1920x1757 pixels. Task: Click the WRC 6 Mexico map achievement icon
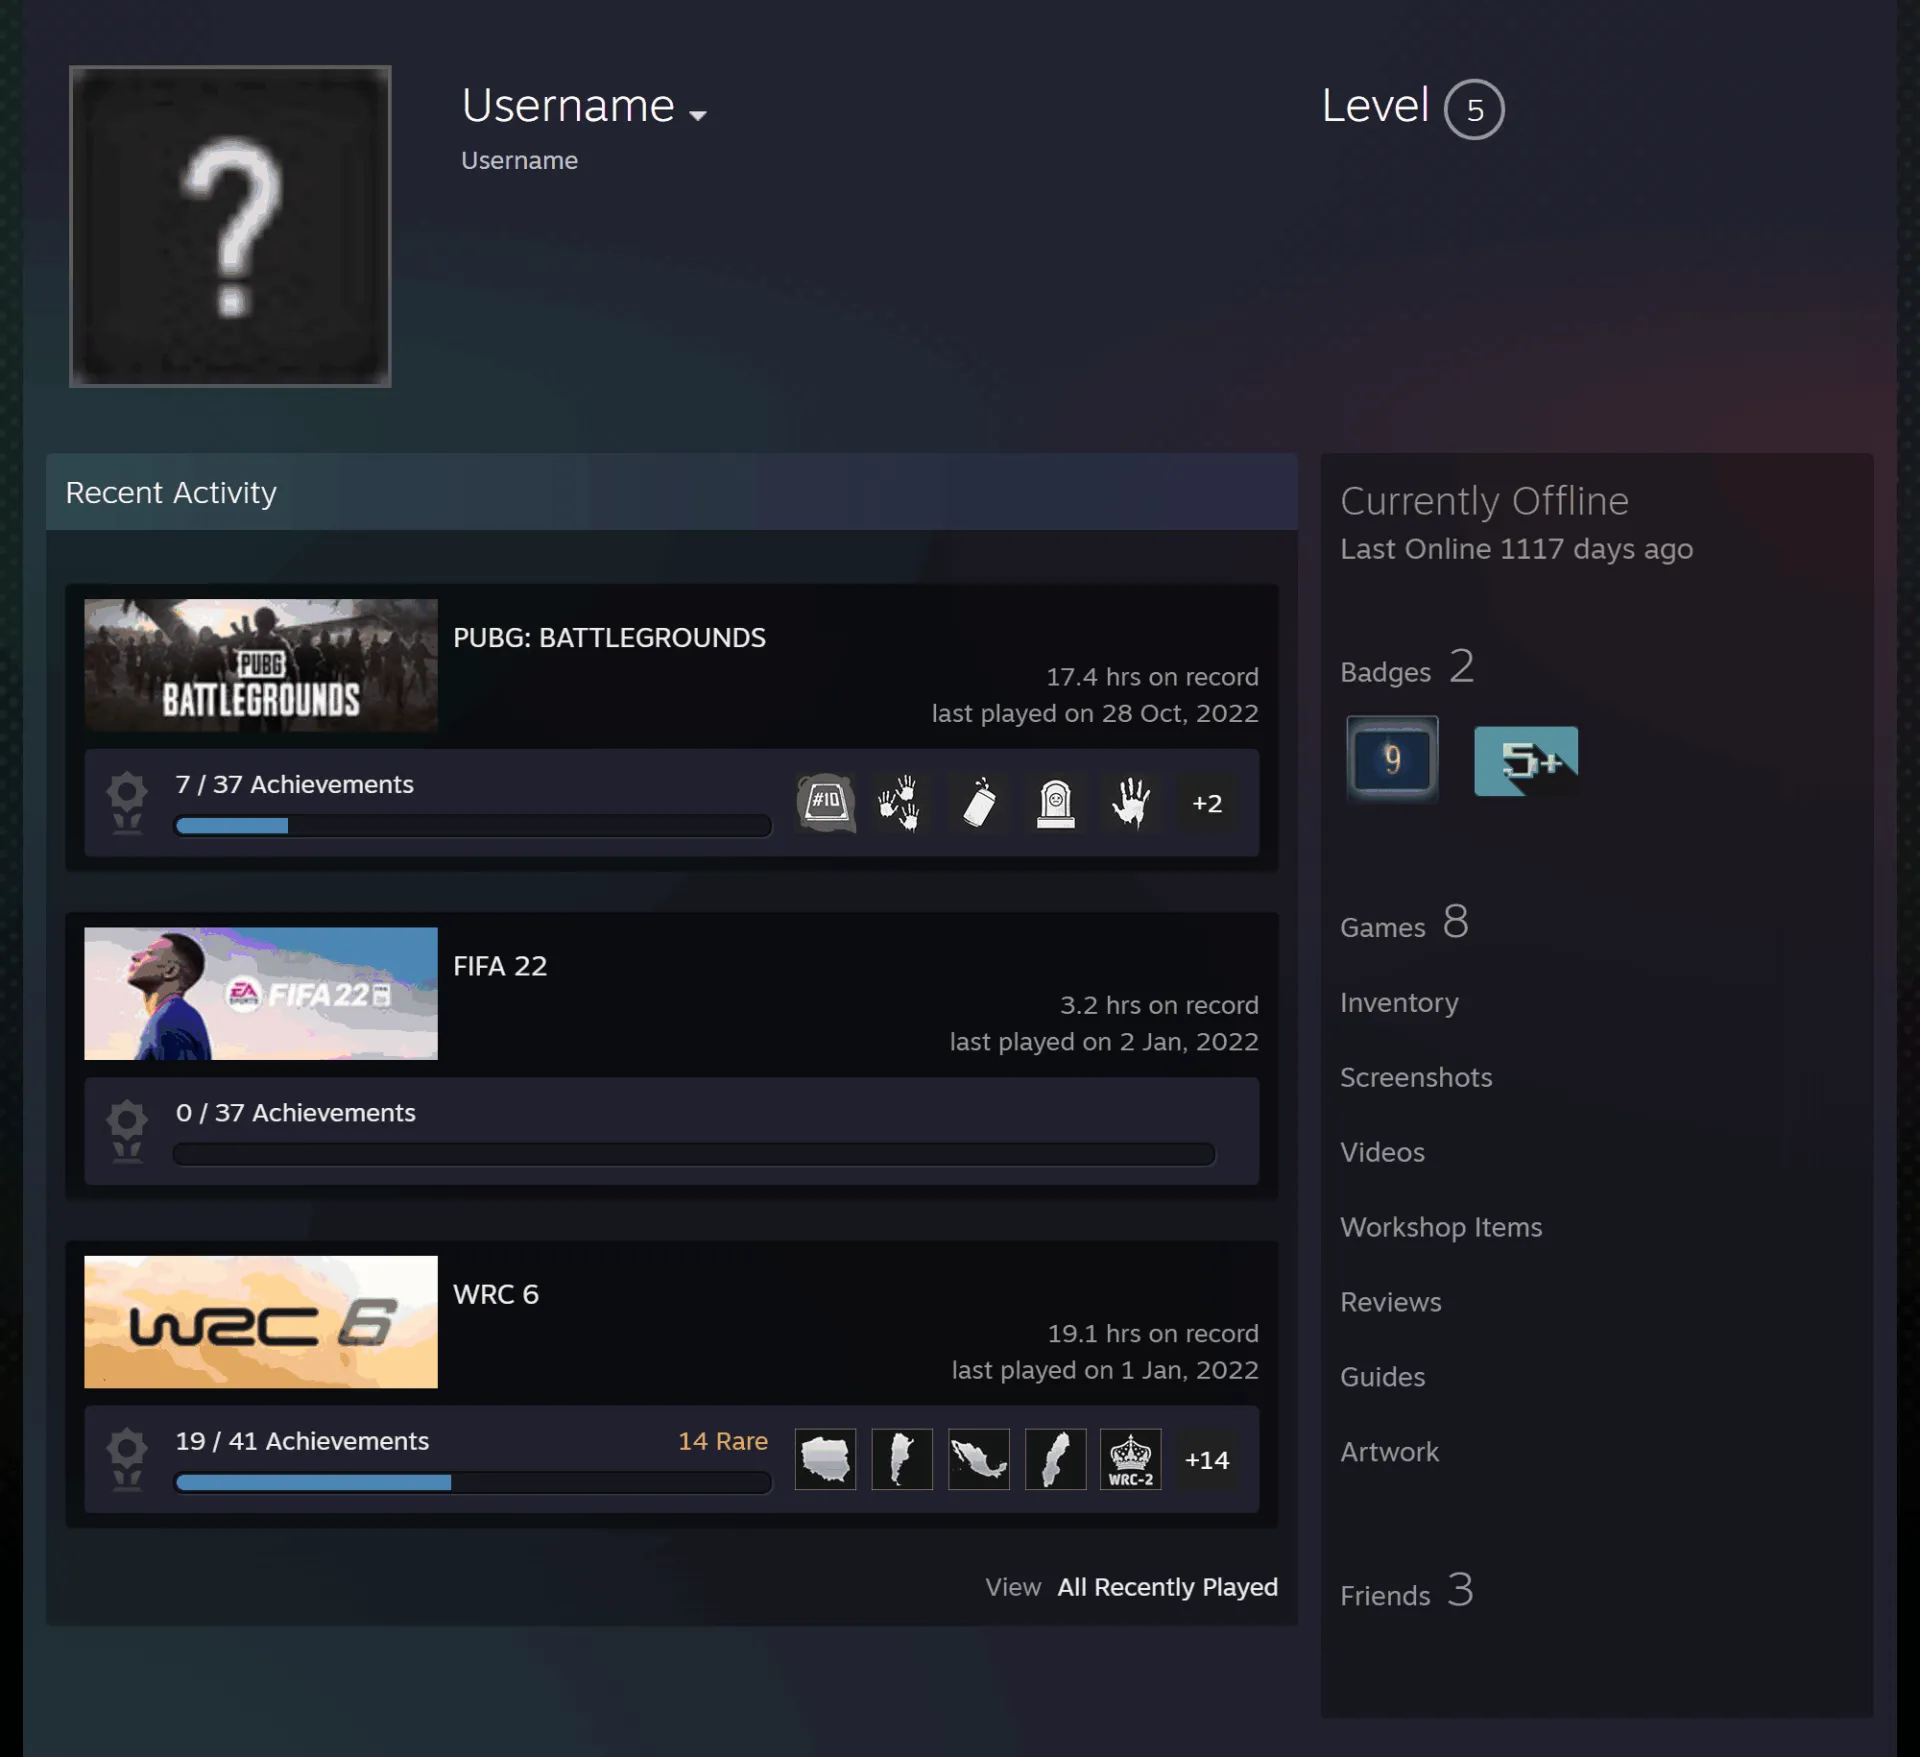[x=978, y=1459]
